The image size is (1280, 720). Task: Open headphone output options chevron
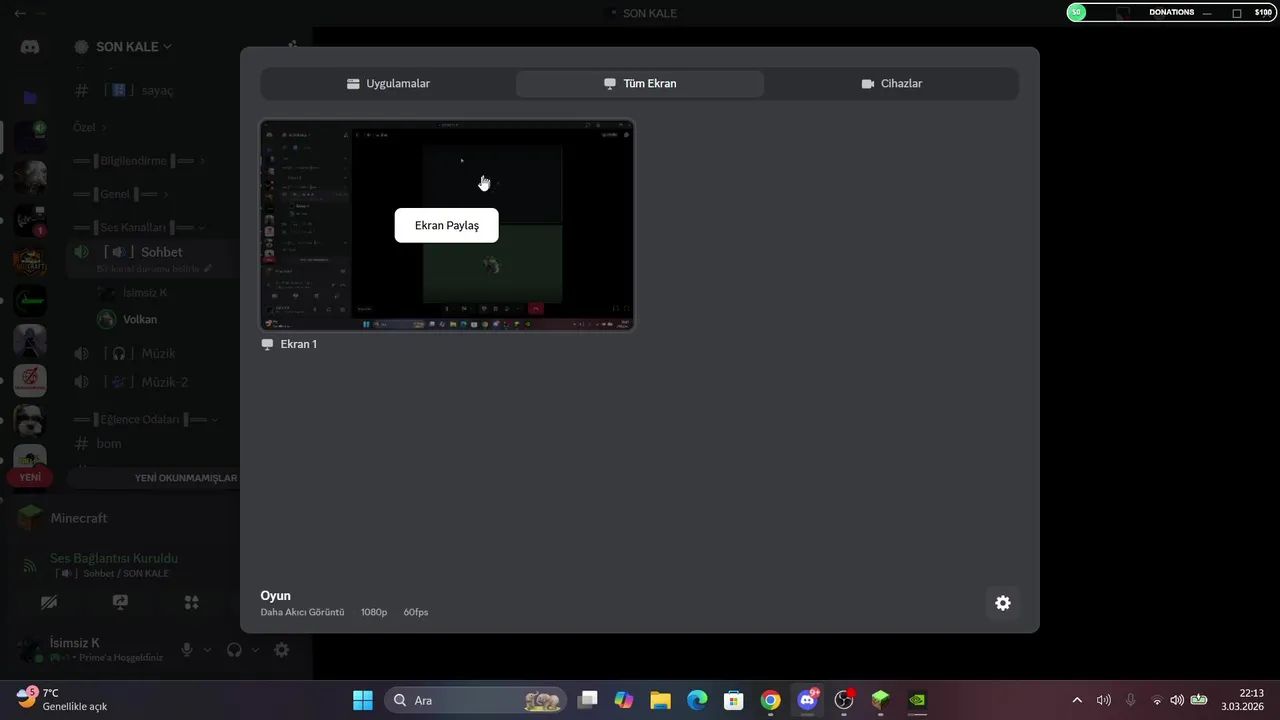pyautogui.click(x=255, y=650)
